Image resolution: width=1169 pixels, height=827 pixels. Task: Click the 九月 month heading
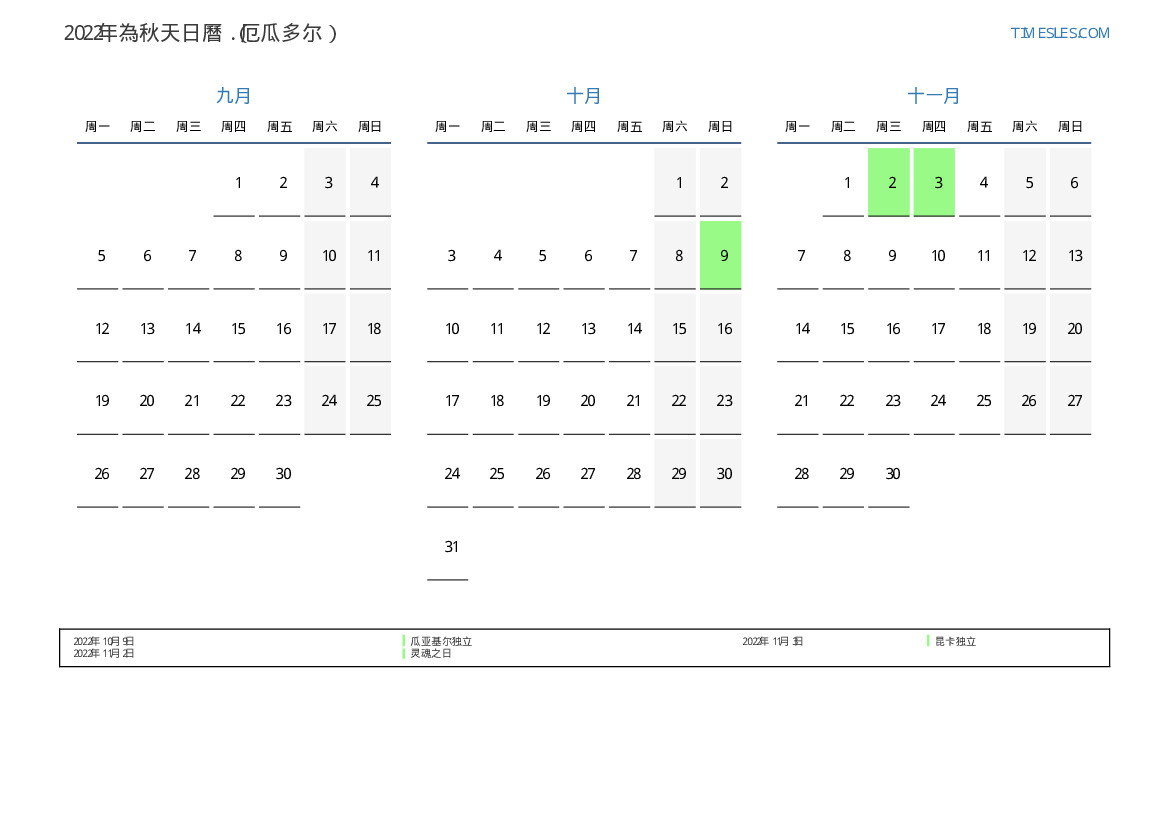point(234,96)
